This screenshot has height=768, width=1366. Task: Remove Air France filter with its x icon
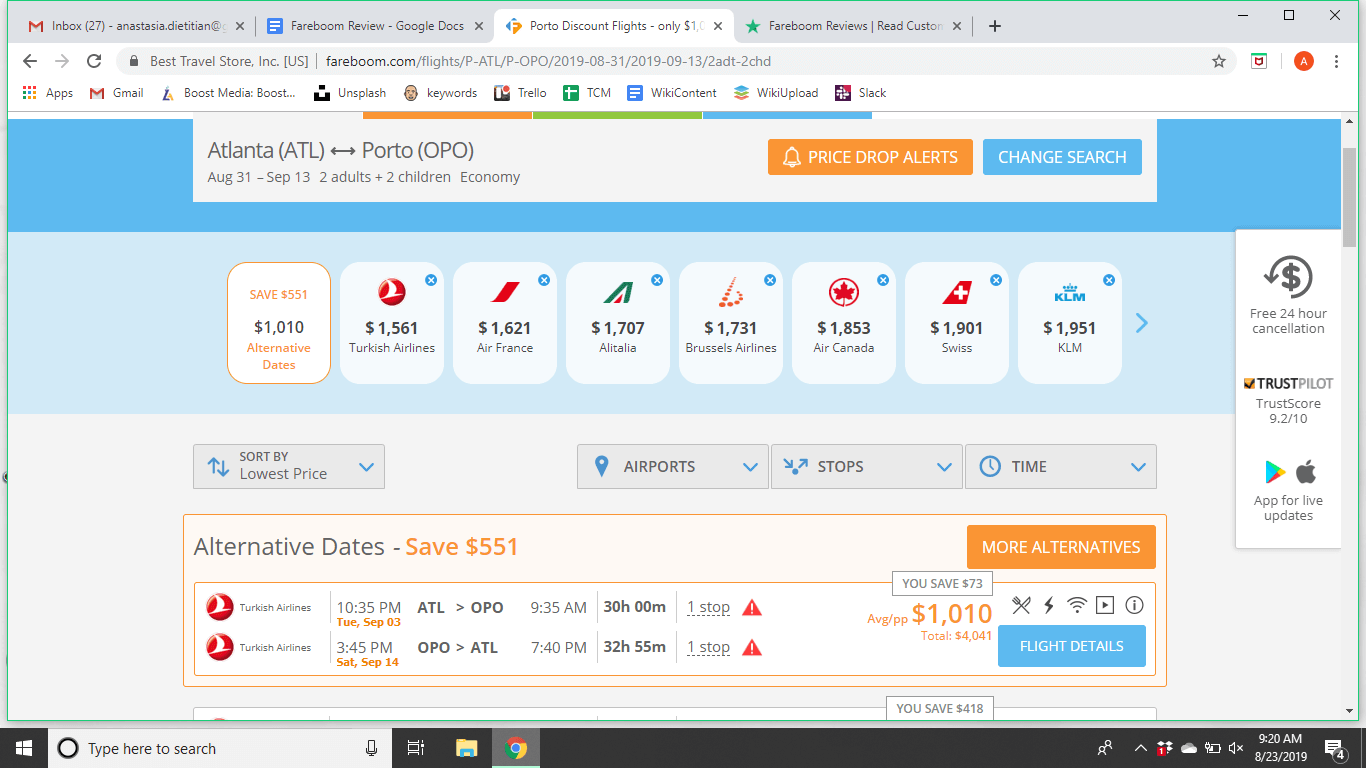544,280
